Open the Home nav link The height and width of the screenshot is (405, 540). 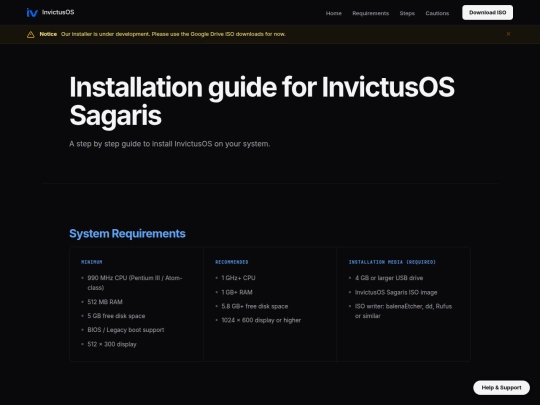coord(334,13)
